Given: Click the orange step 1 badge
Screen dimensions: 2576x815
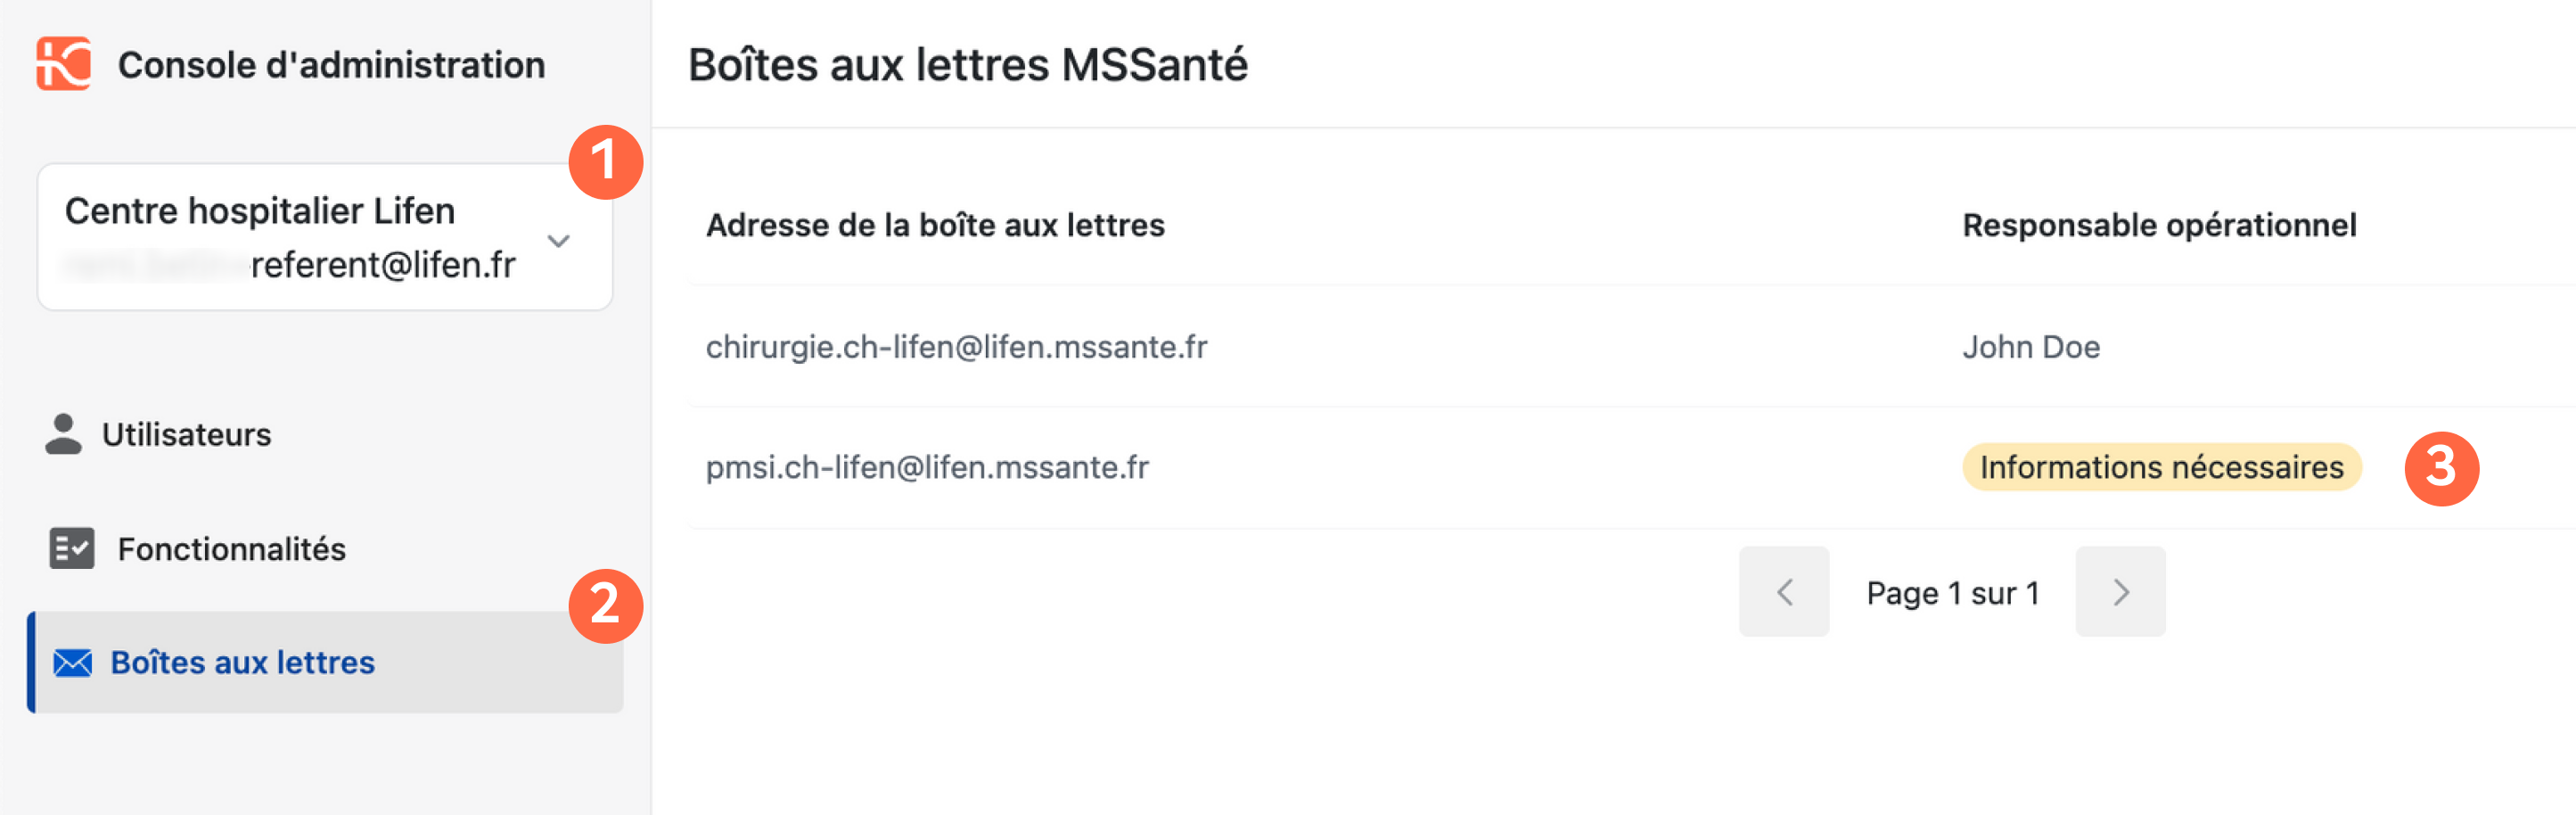Looking at the screenshot, I should point(605,162).
